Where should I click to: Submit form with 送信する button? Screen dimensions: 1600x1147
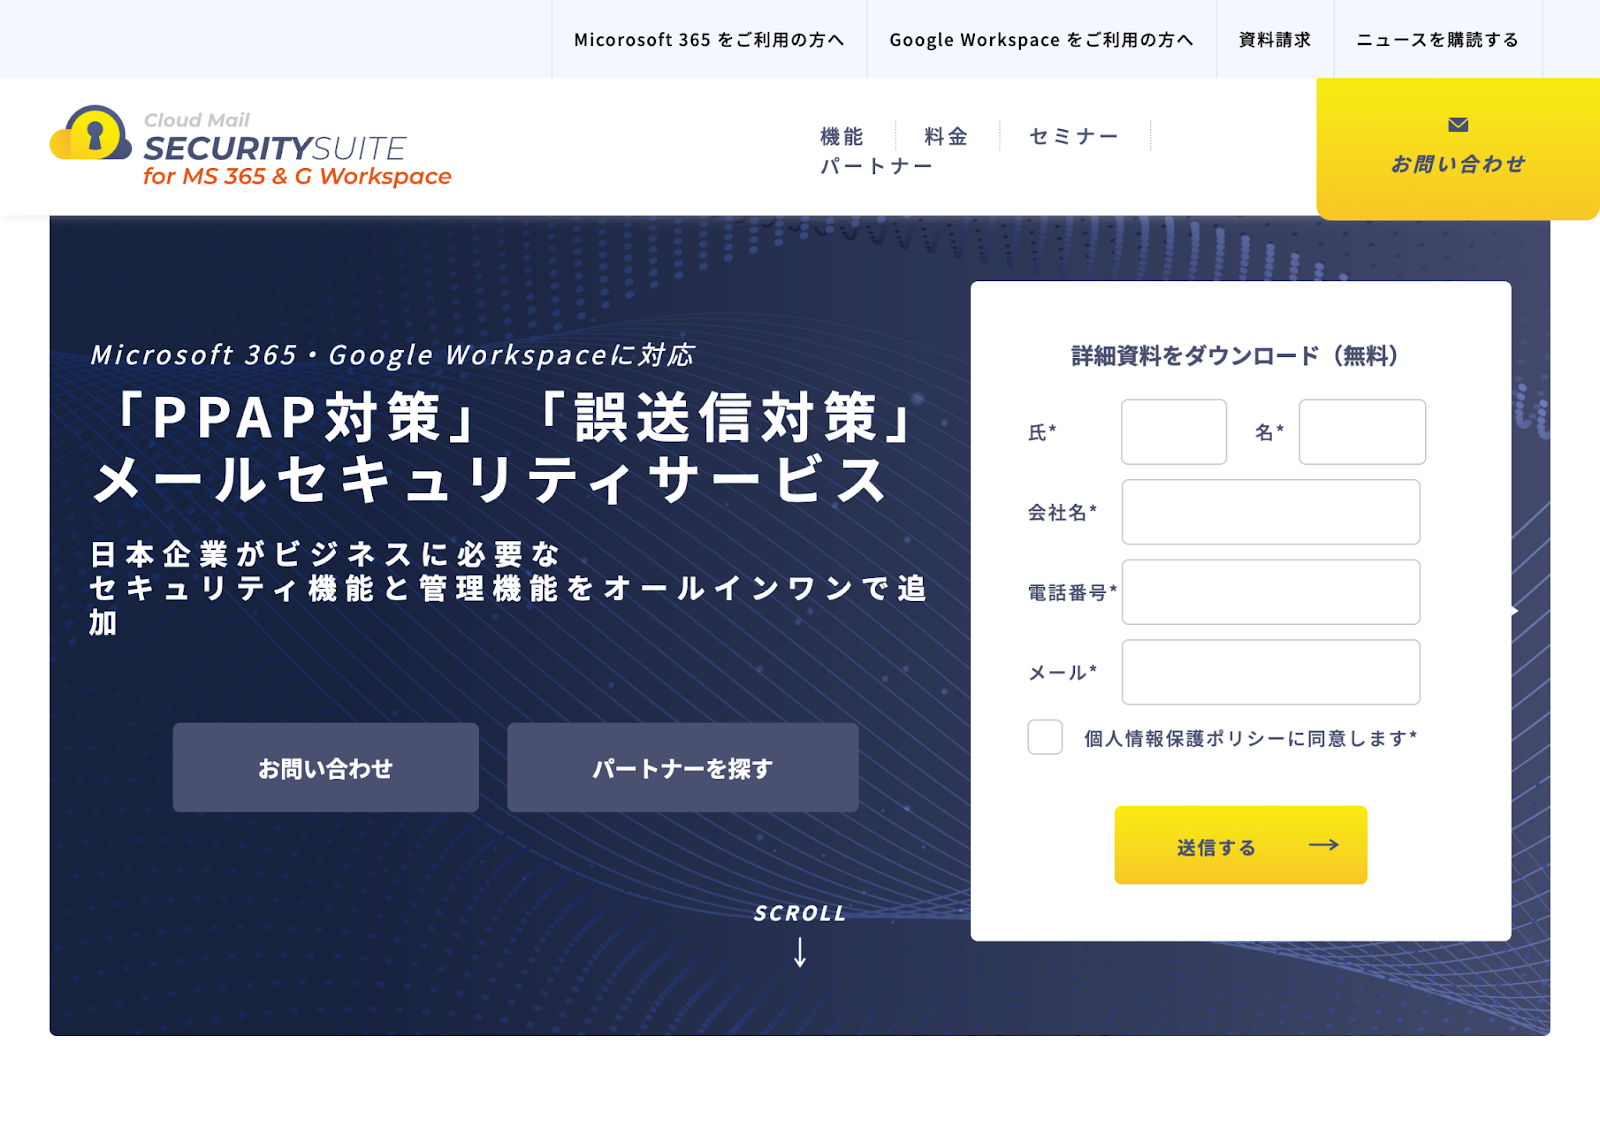[1241, 845]
